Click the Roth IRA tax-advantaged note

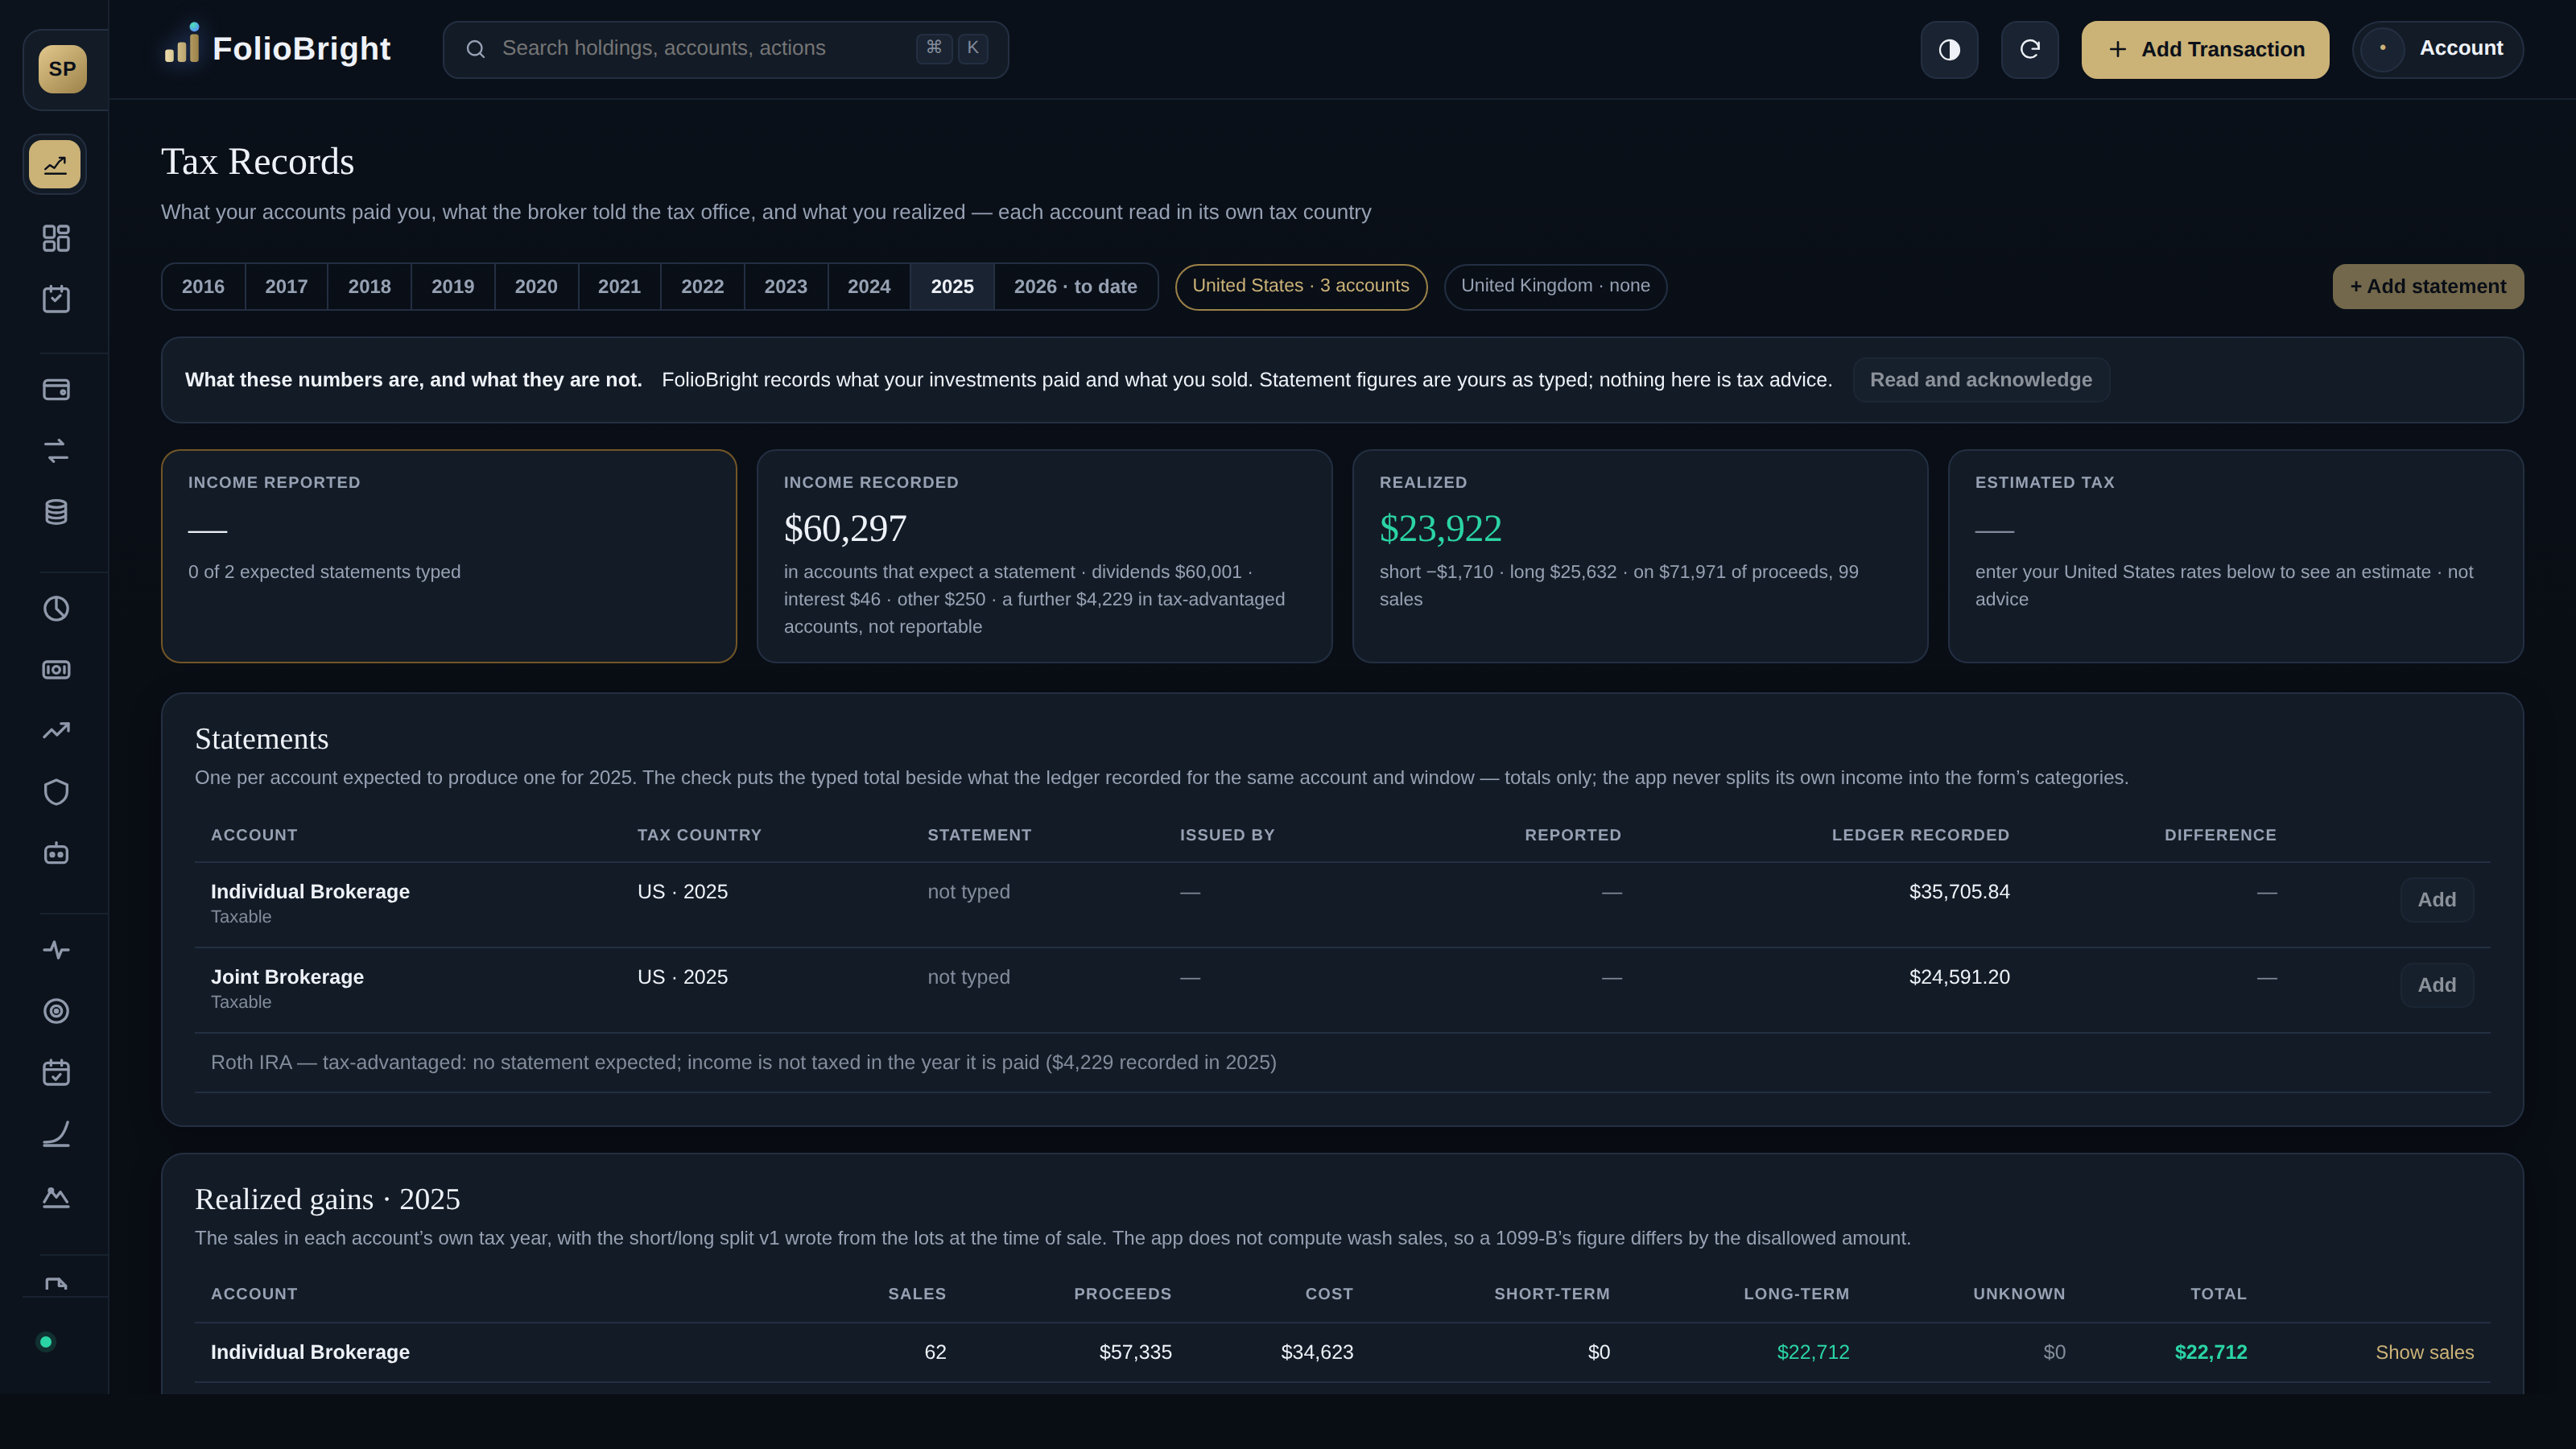coord(743,1062)
